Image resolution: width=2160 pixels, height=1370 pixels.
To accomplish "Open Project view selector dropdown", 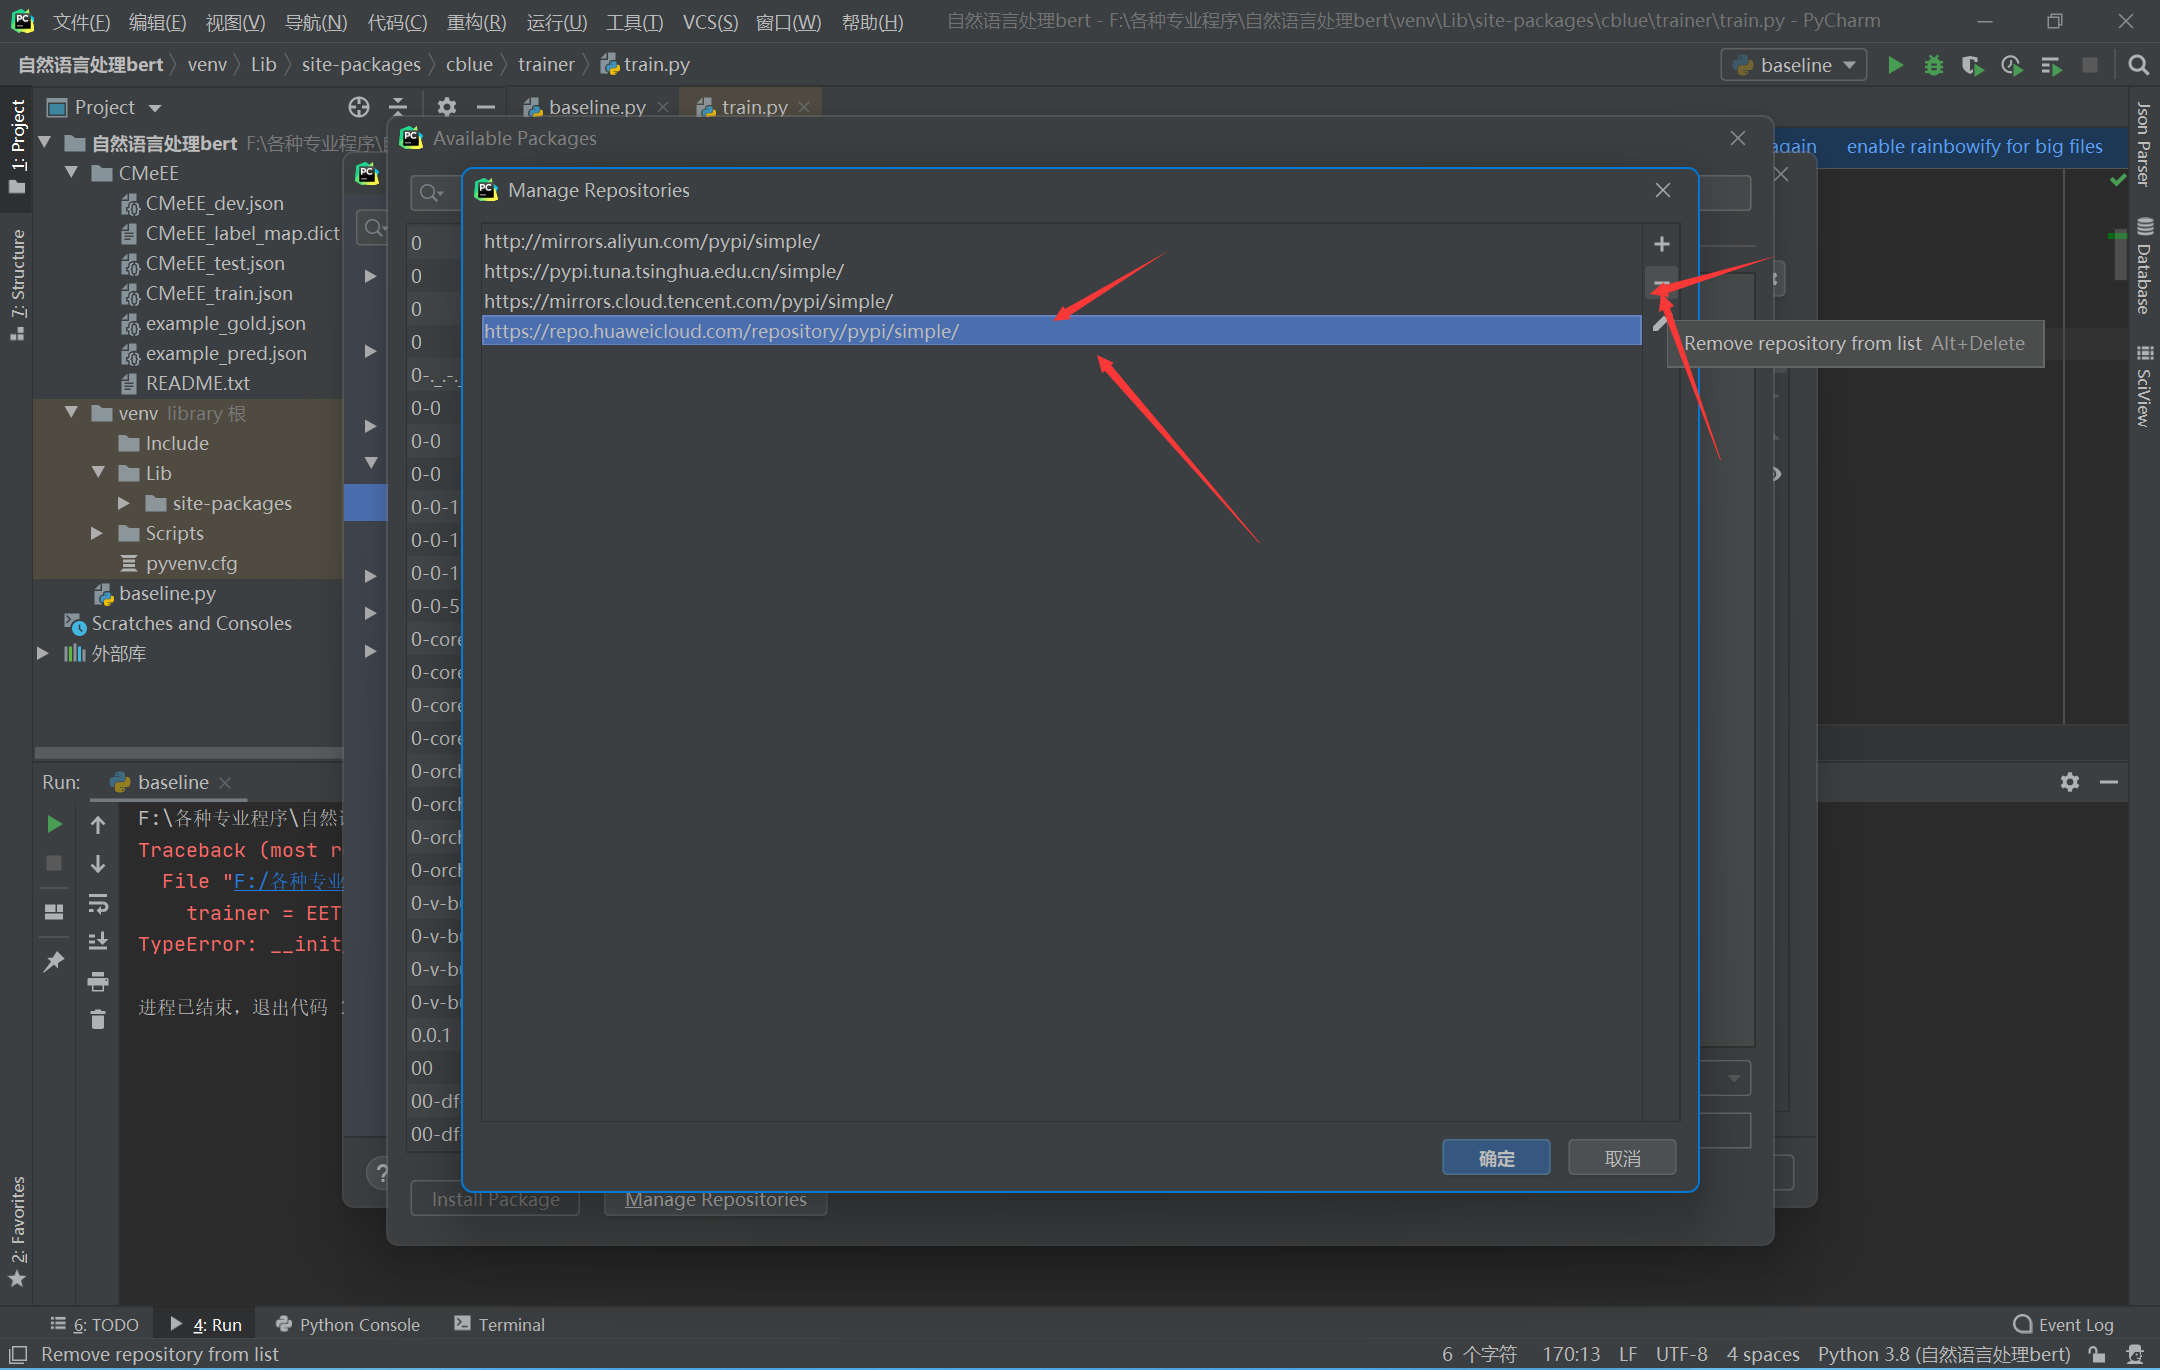I will (104, 107).
